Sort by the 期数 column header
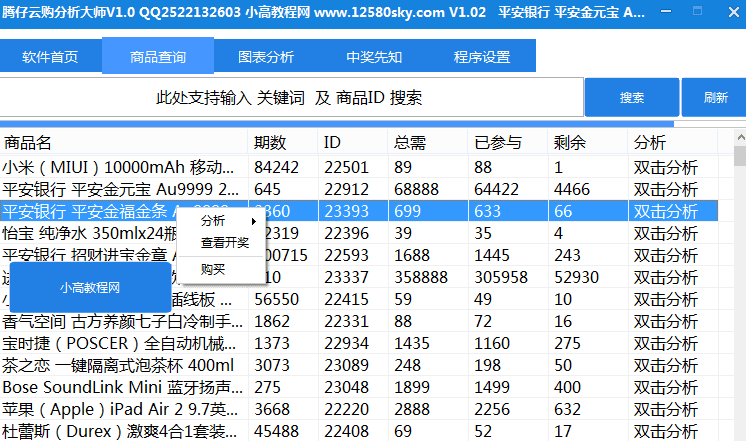Viewport: 746px width, 441px height. pyautogui.click(x=283, y=142)
